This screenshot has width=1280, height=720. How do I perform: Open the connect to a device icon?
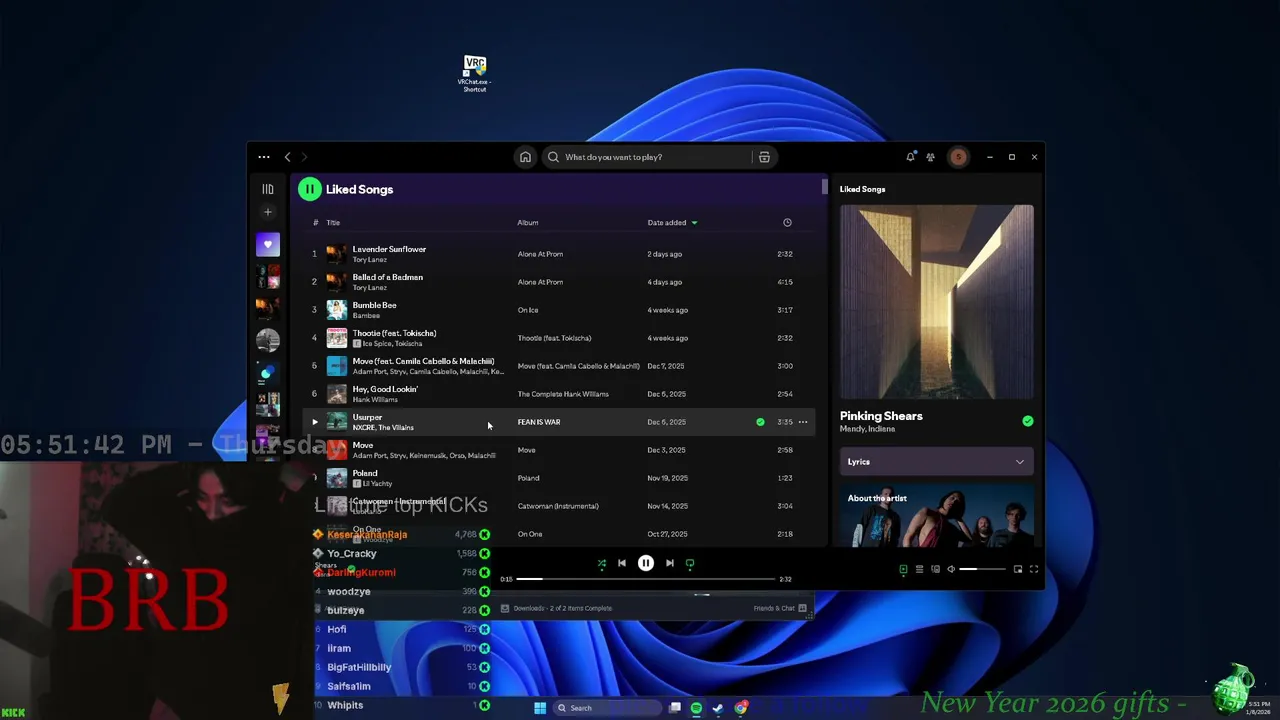(935, 569)
